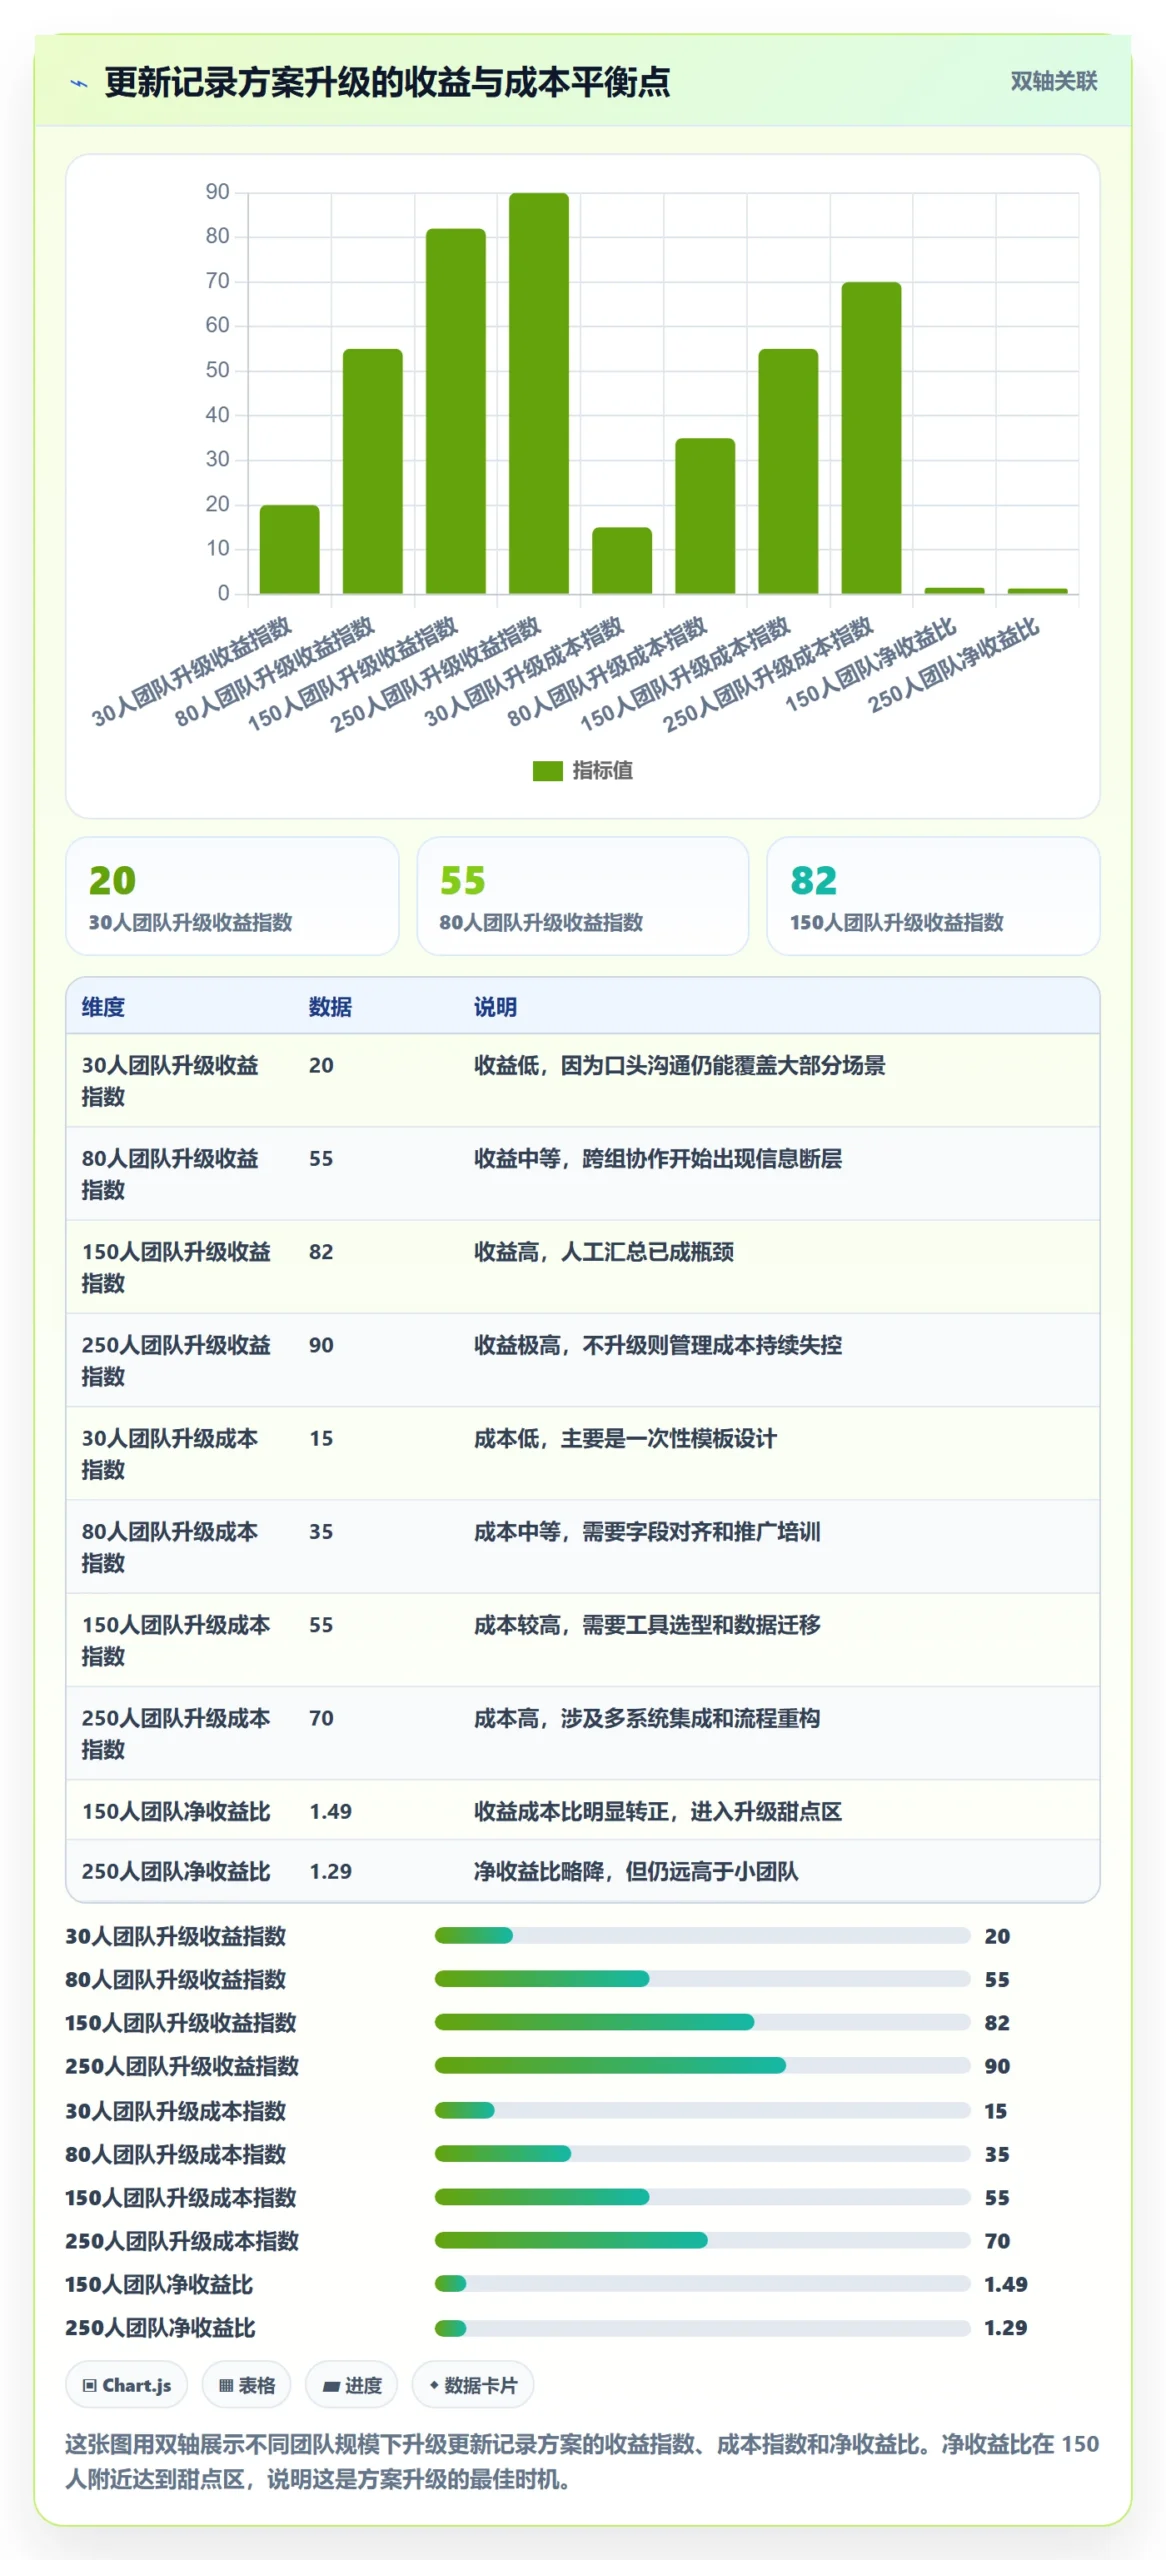Select table cell 收益中等，跨组协作开始出现信息断层
Image resolution: width=1166 pixels, height=2560 pixels.
658,1159
